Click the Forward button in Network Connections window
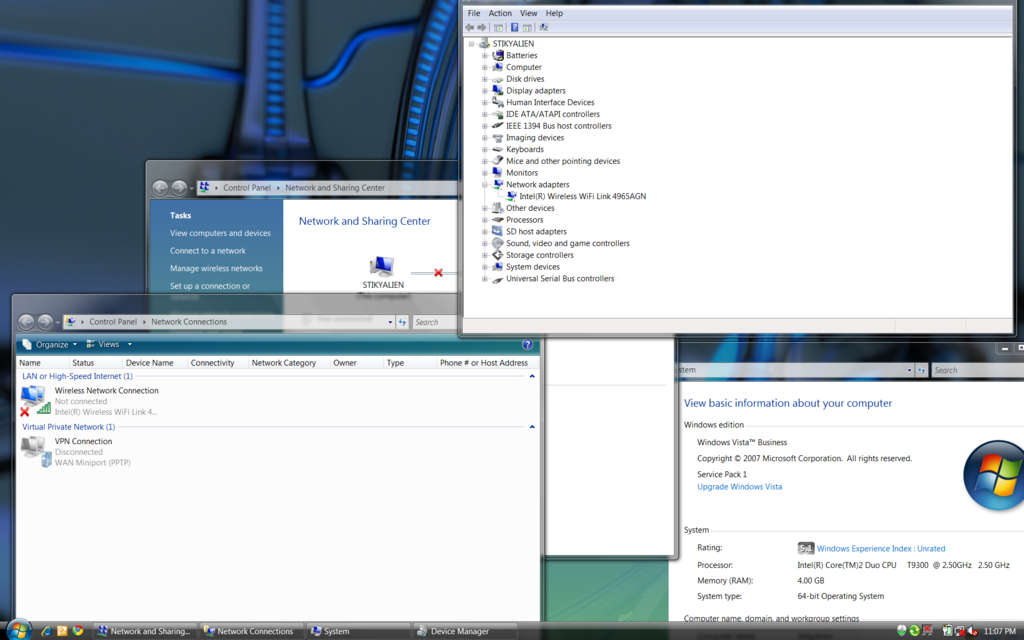Image resolution: width=1024 pixels, height=640 pixels. (x=45, y=322)
